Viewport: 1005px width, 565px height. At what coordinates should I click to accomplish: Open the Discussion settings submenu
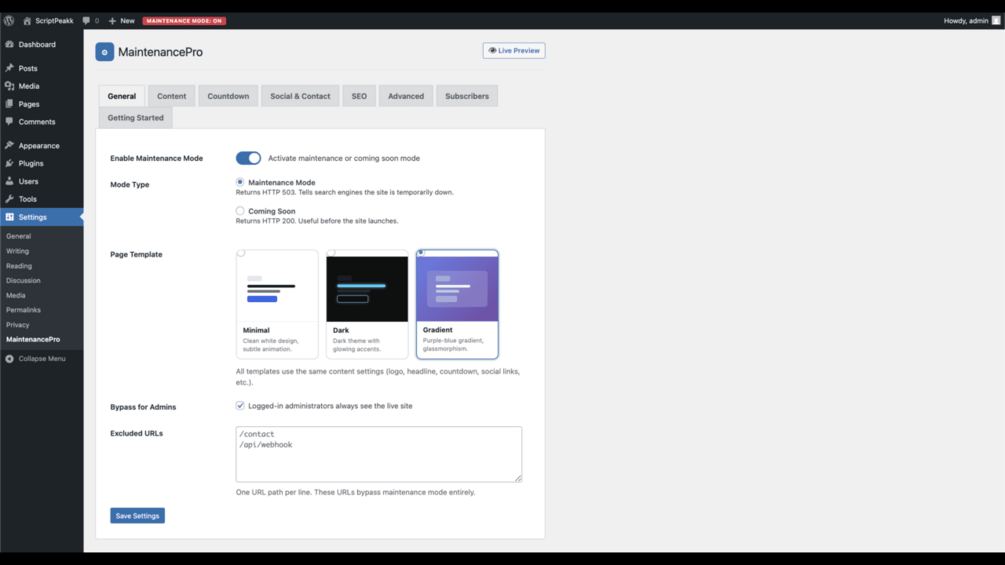click(23, 281)
